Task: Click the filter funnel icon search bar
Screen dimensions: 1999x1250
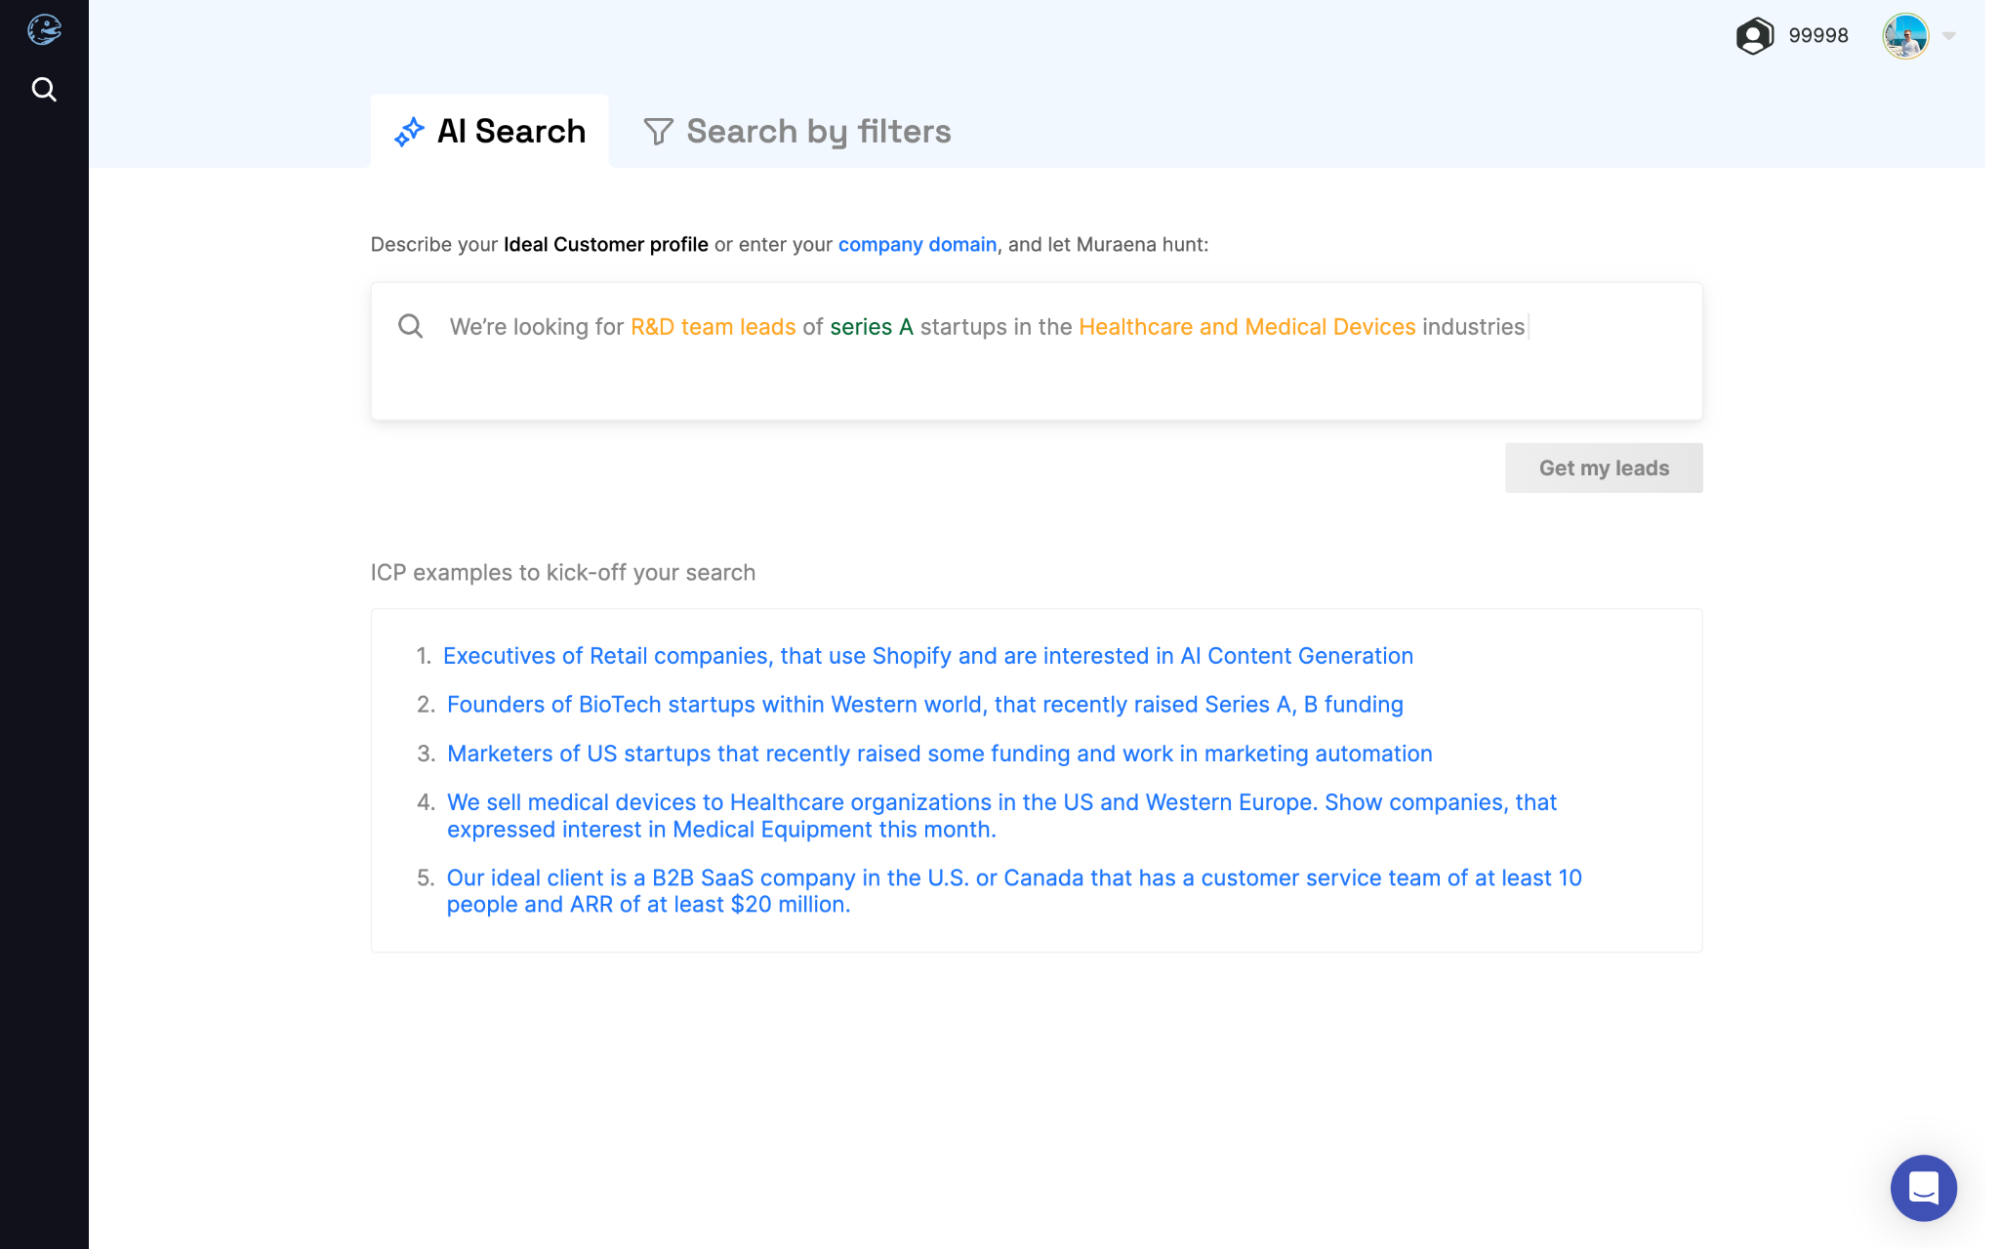Action: click(657, 130)
